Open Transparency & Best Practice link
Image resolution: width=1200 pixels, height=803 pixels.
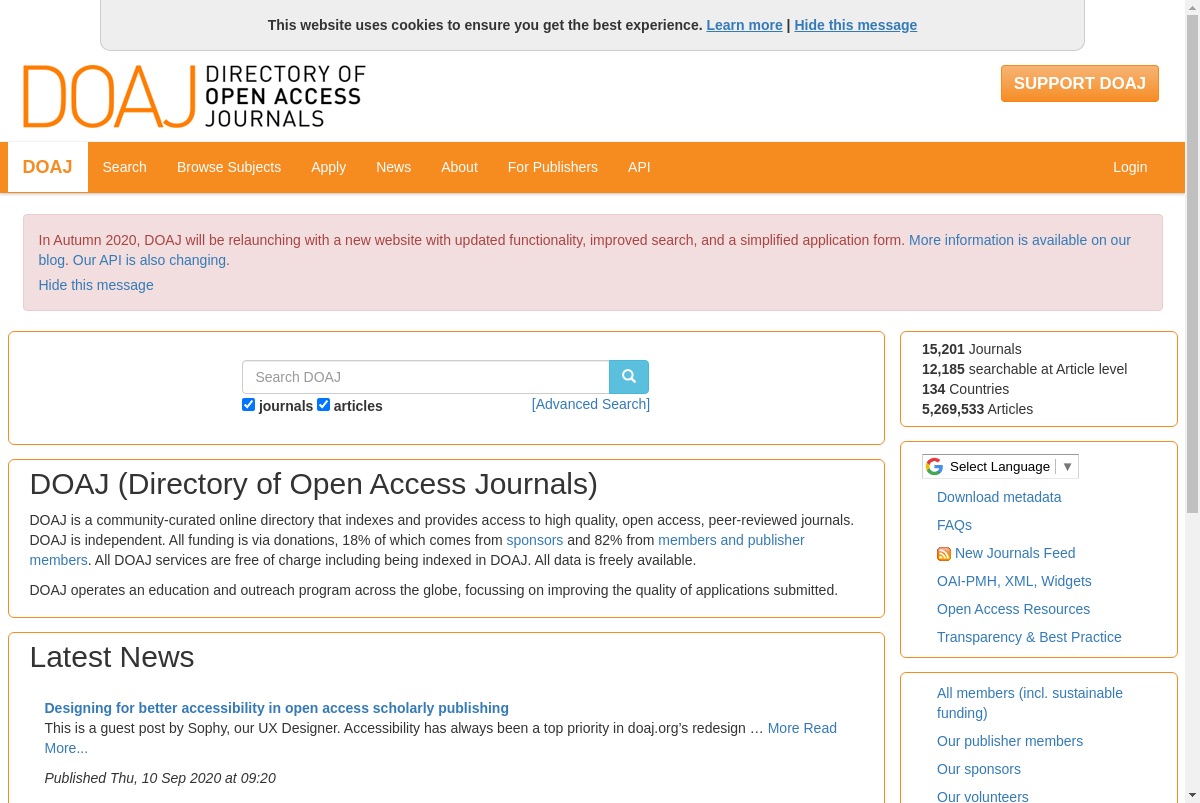1029,637
